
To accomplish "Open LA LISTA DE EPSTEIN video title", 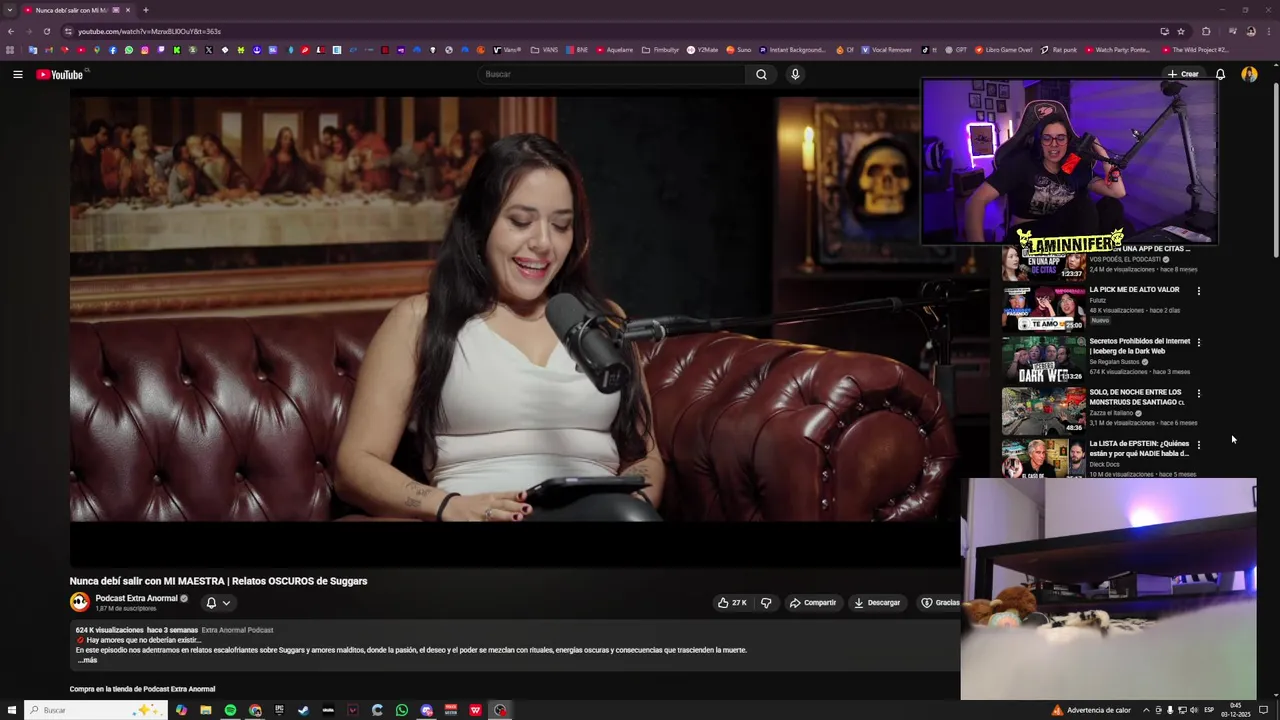I will coord(1139,448).
